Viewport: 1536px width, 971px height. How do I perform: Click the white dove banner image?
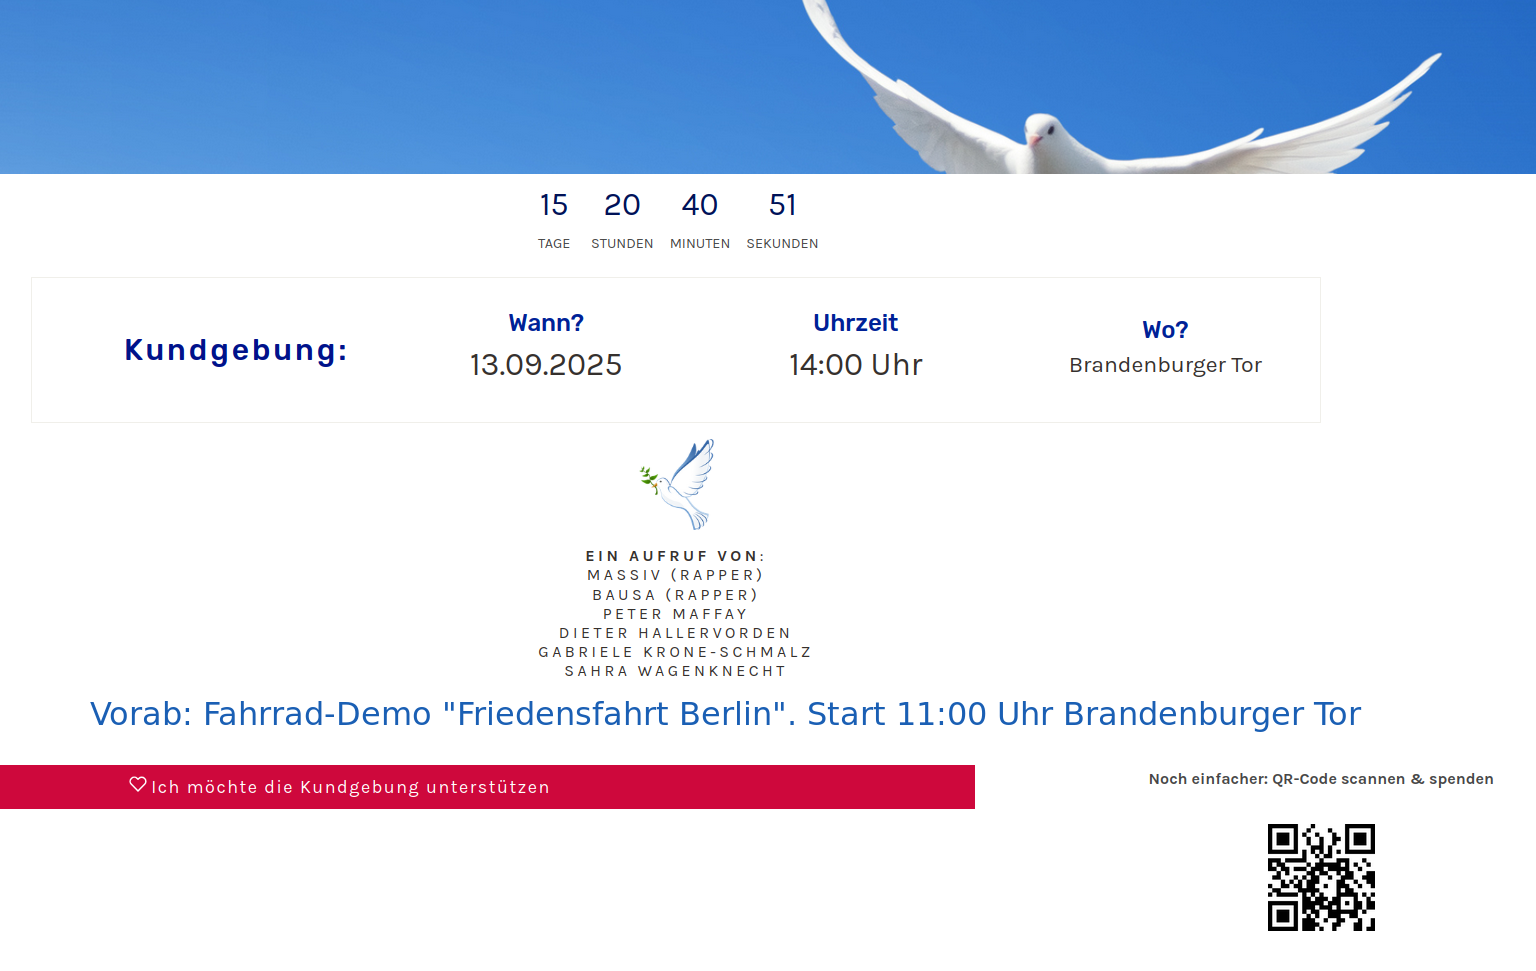(x=768, y=87)
